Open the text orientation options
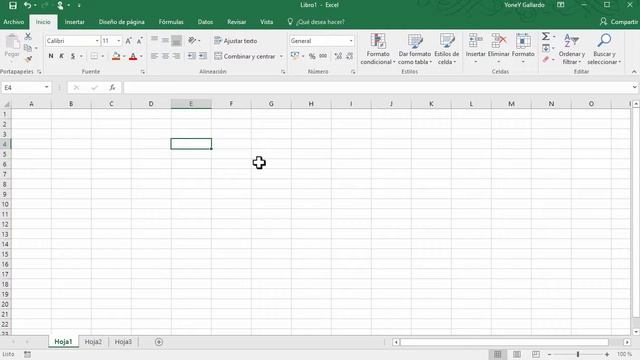Viewport: 640px width, 360px height. click(193, 40)
